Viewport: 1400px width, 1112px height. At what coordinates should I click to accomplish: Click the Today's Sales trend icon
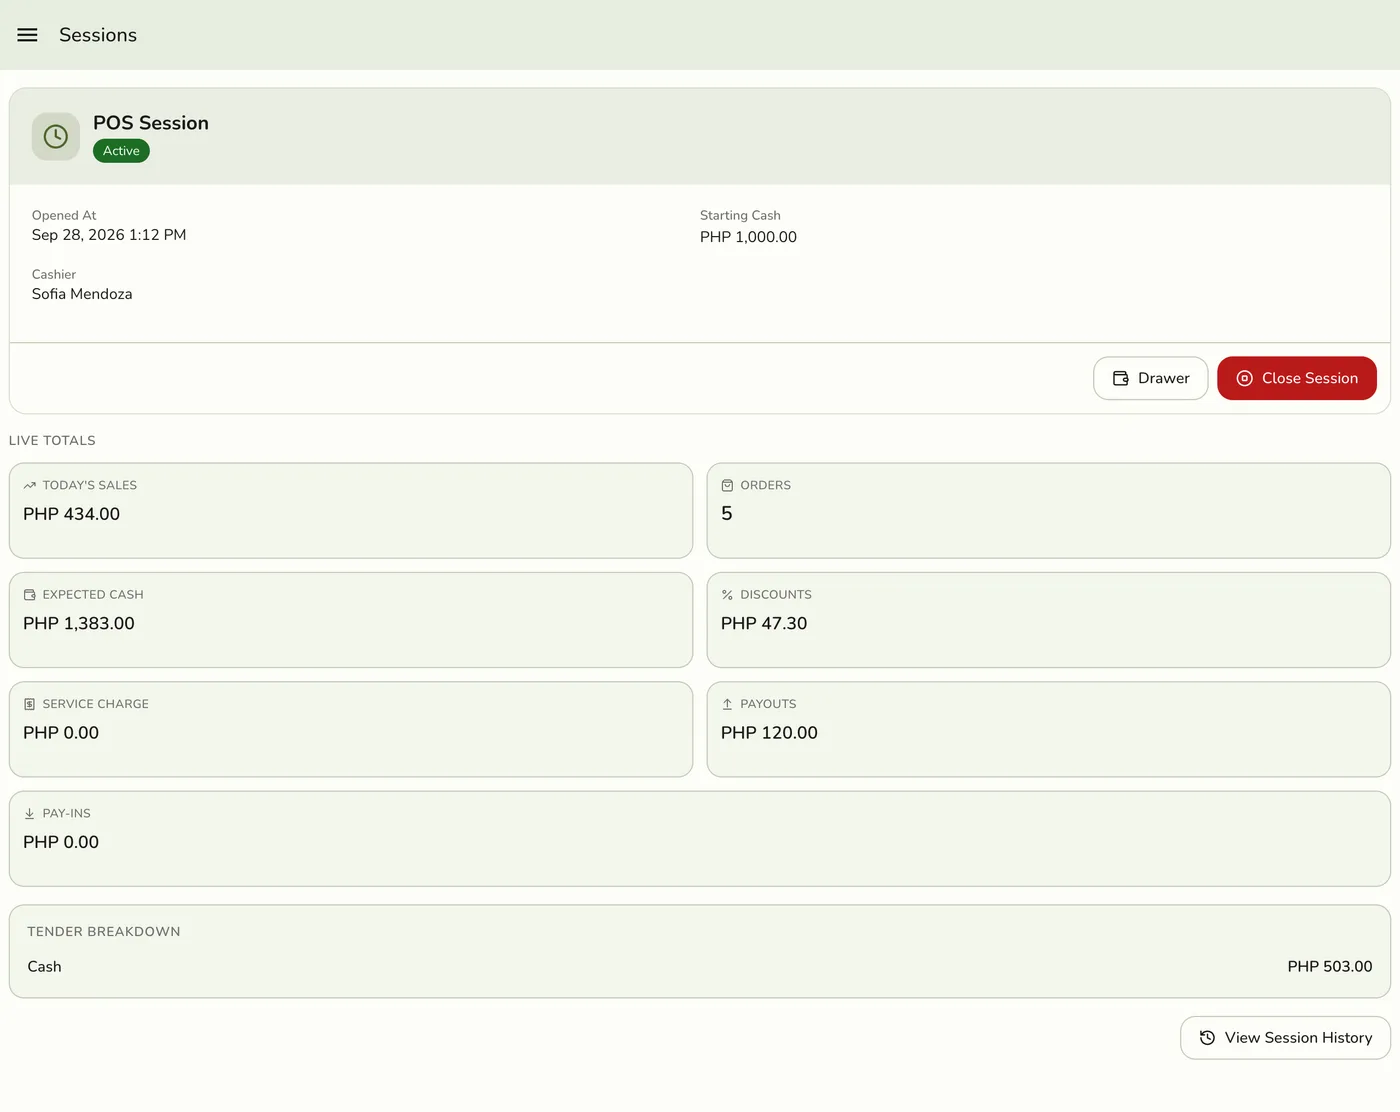(x=29, y=485)
